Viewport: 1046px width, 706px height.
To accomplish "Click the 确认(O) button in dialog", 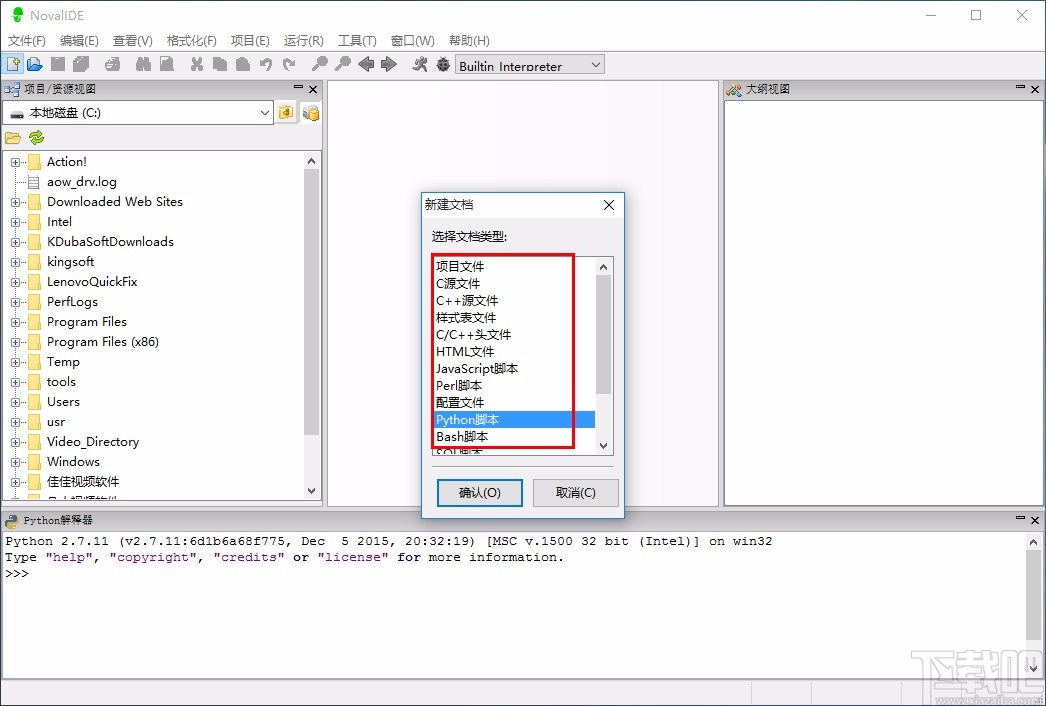I will [479, 493].
